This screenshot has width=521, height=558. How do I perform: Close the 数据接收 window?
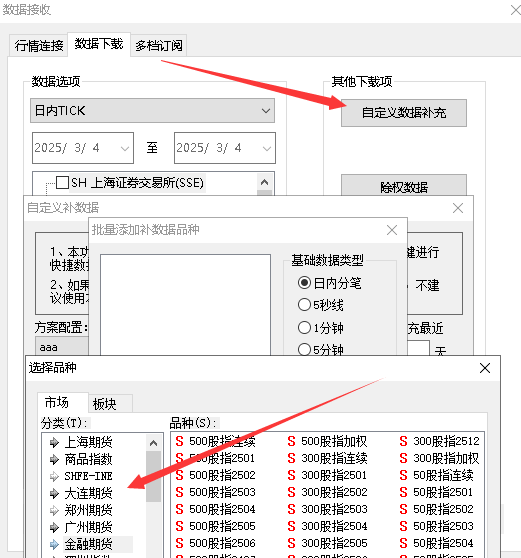[x=515, y=10]
